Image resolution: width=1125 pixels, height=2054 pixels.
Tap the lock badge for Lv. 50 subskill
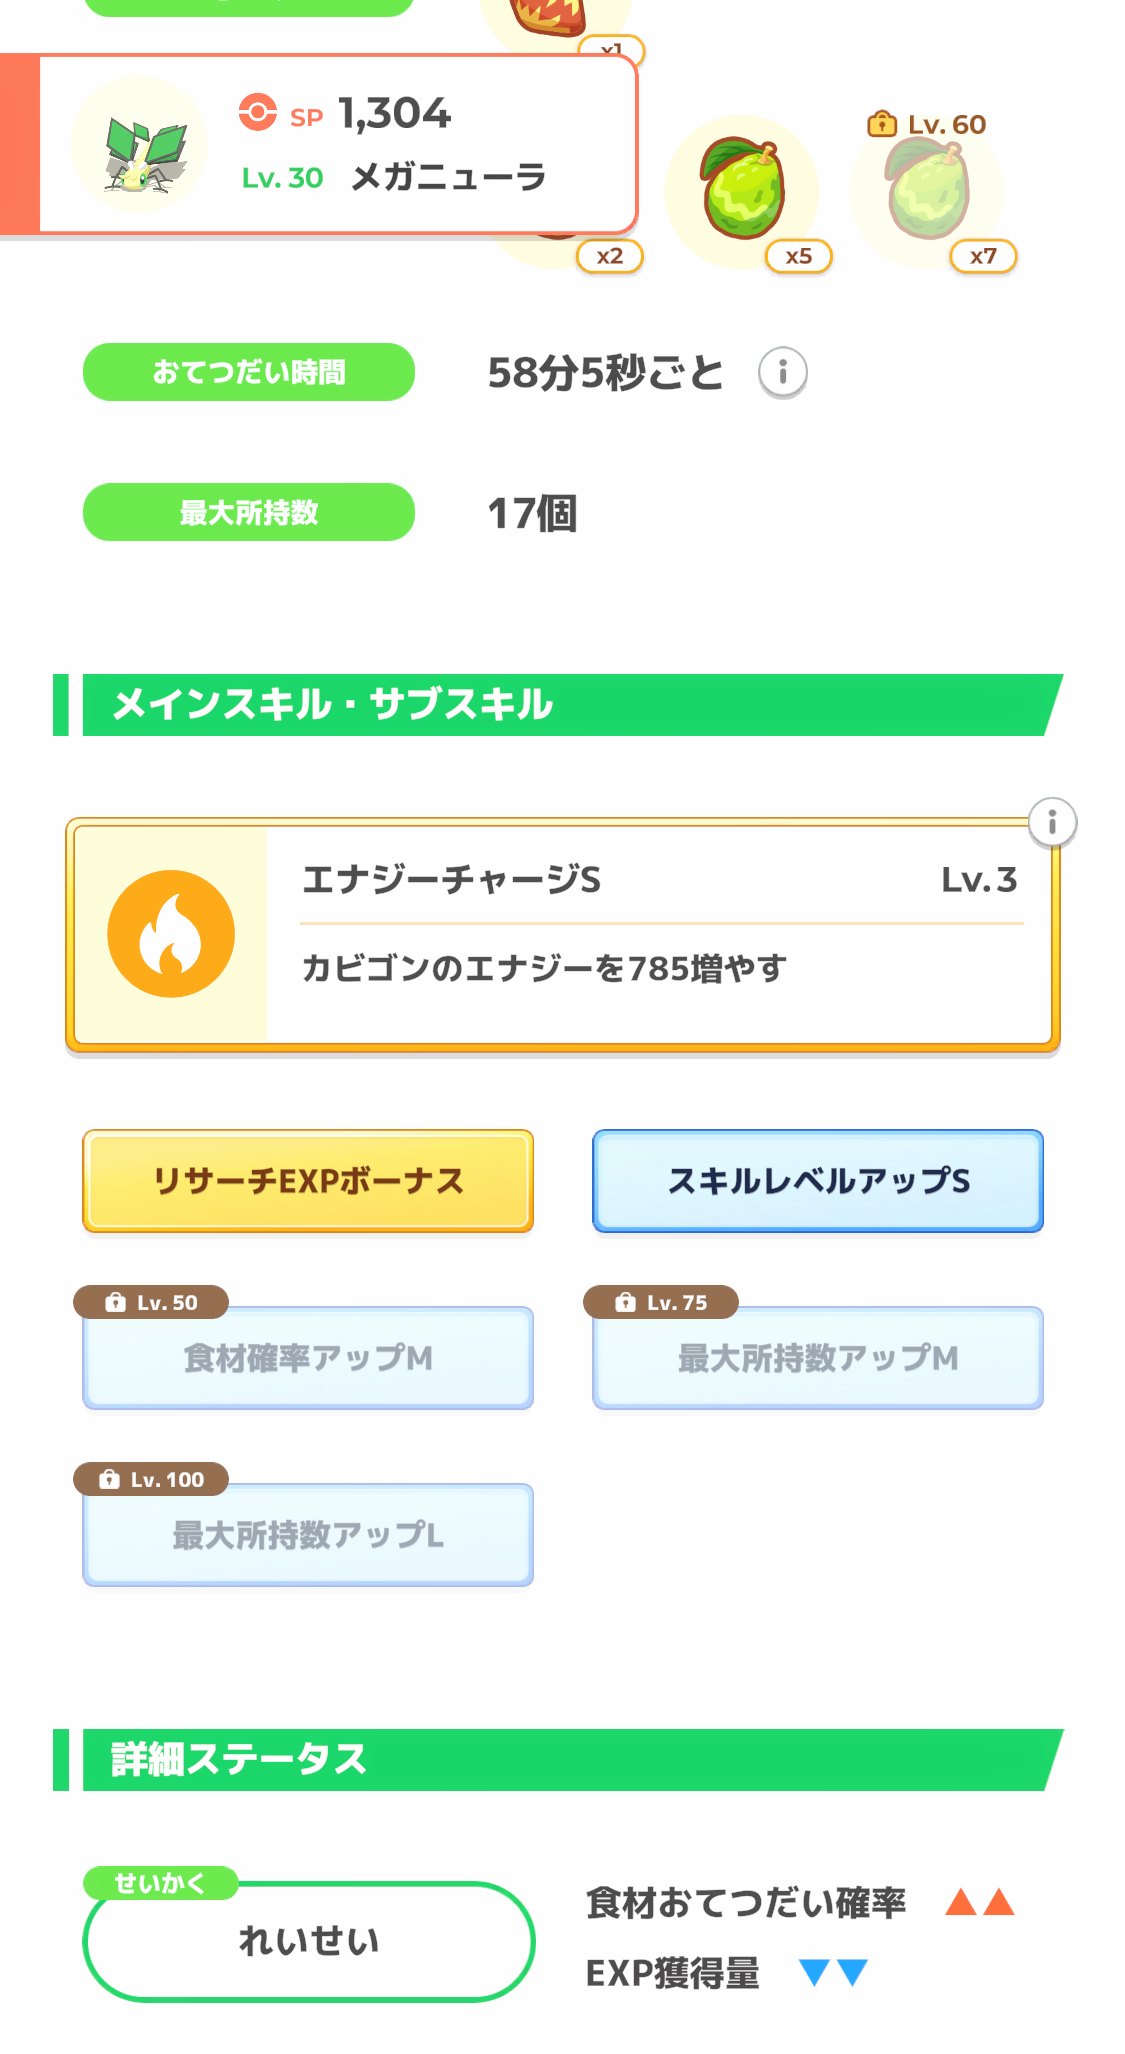[x=151, y=1302]
